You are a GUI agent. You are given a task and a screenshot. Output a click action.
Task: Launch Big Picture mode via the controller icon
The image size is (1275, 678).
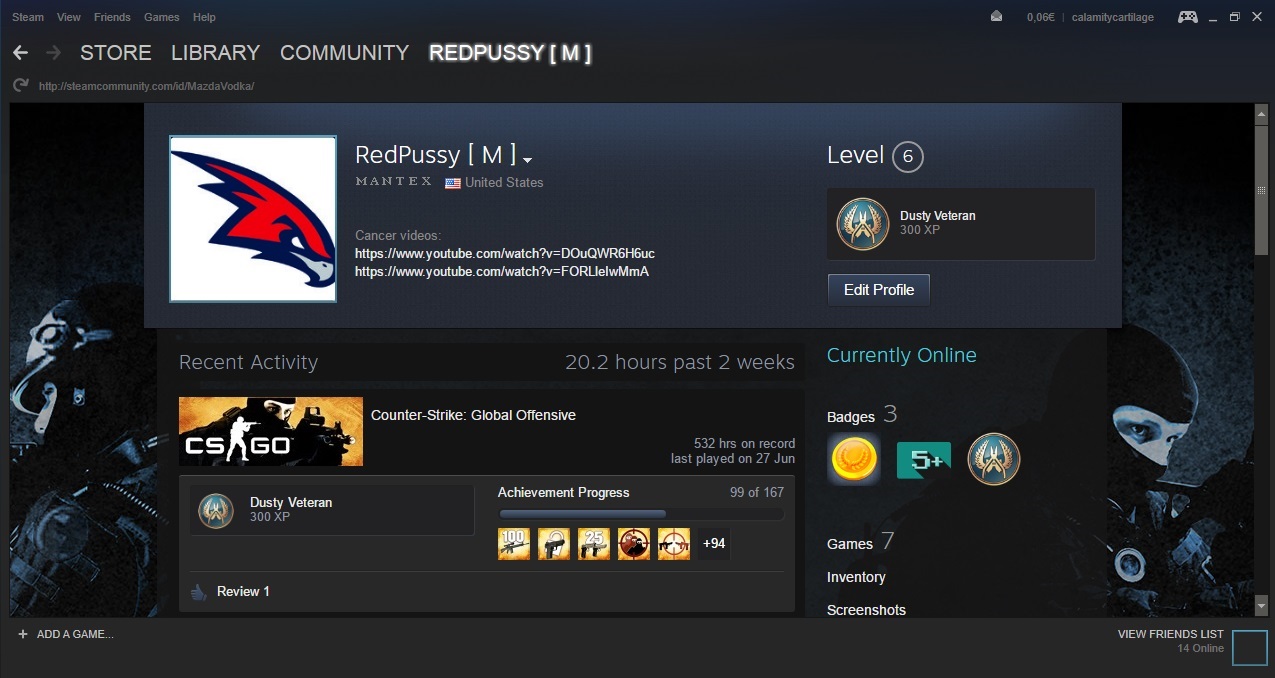click(x=1187, y=16)
